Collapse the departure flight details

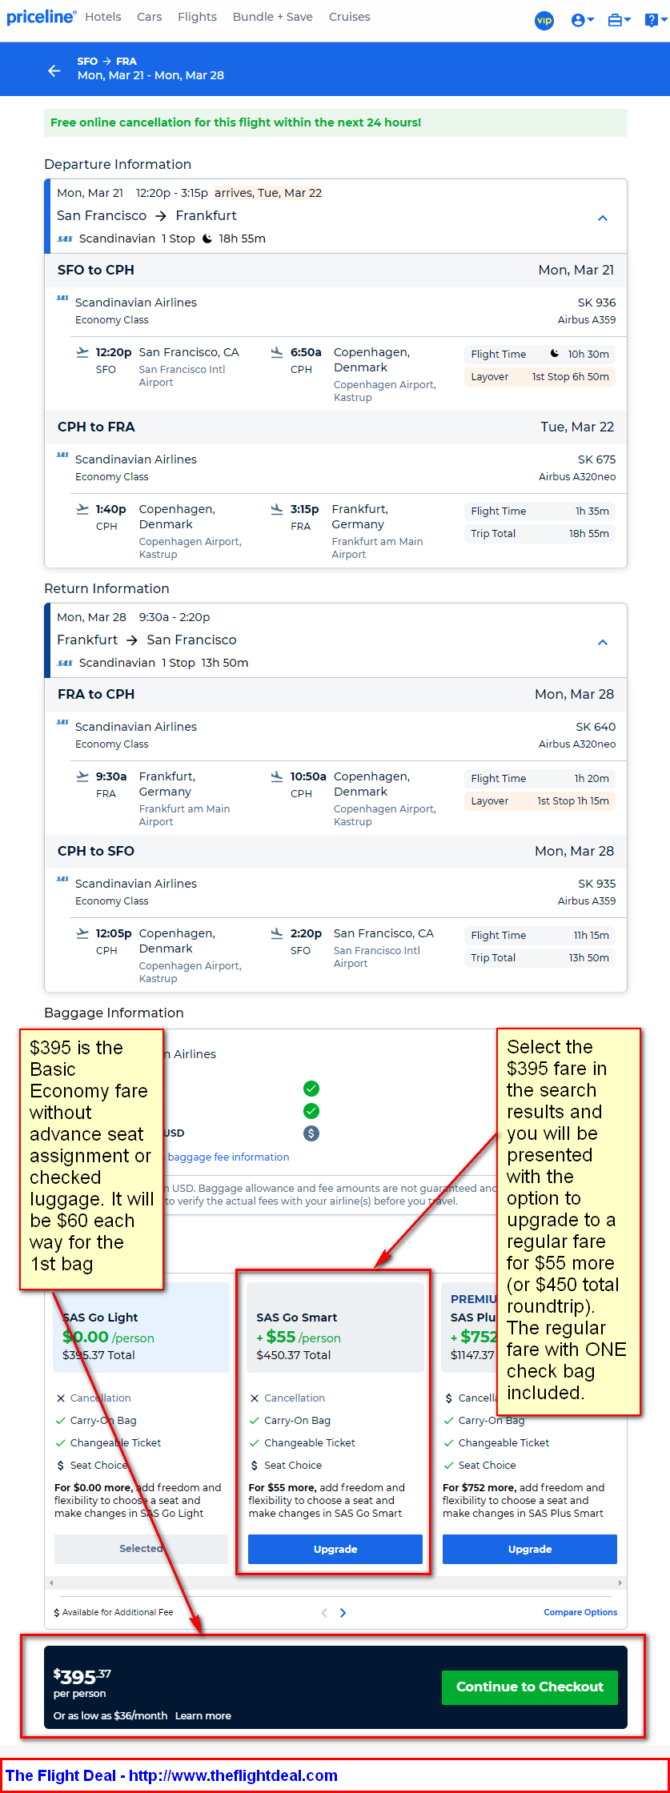coord(602,218)
